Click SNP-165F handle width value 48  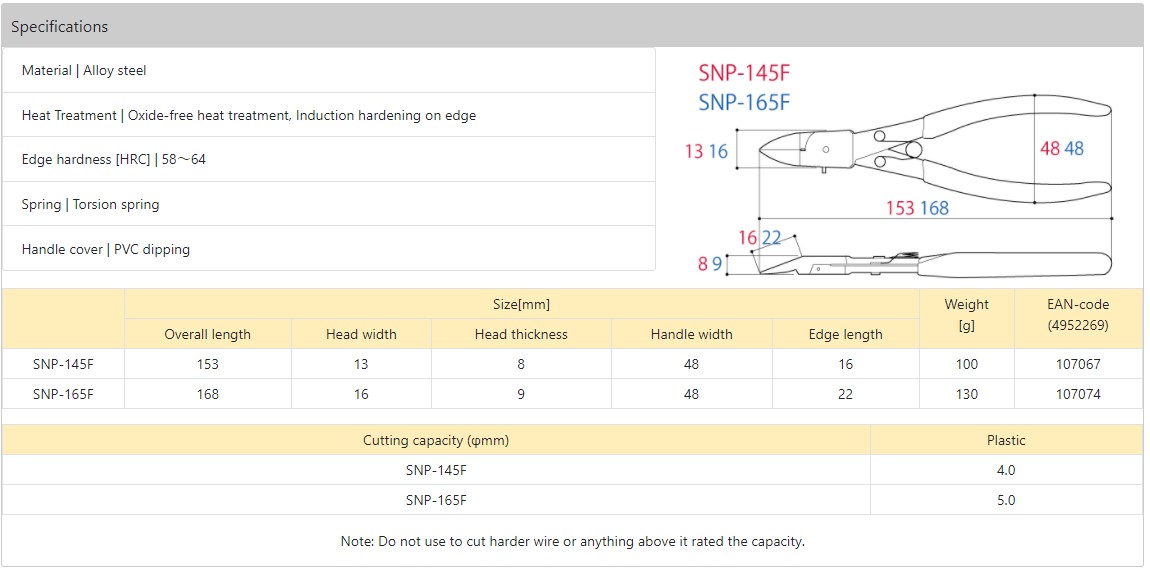[691, 394]
